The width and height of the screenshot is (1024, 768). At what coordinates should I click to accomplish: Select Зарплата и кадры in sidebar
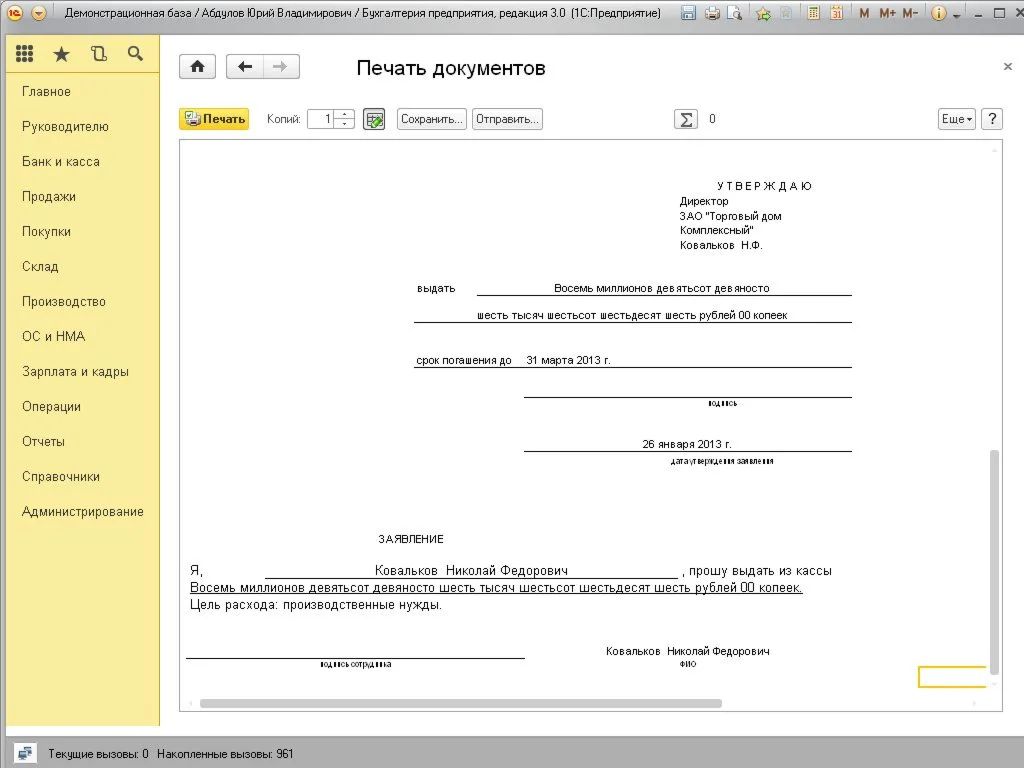coord(75,371)
